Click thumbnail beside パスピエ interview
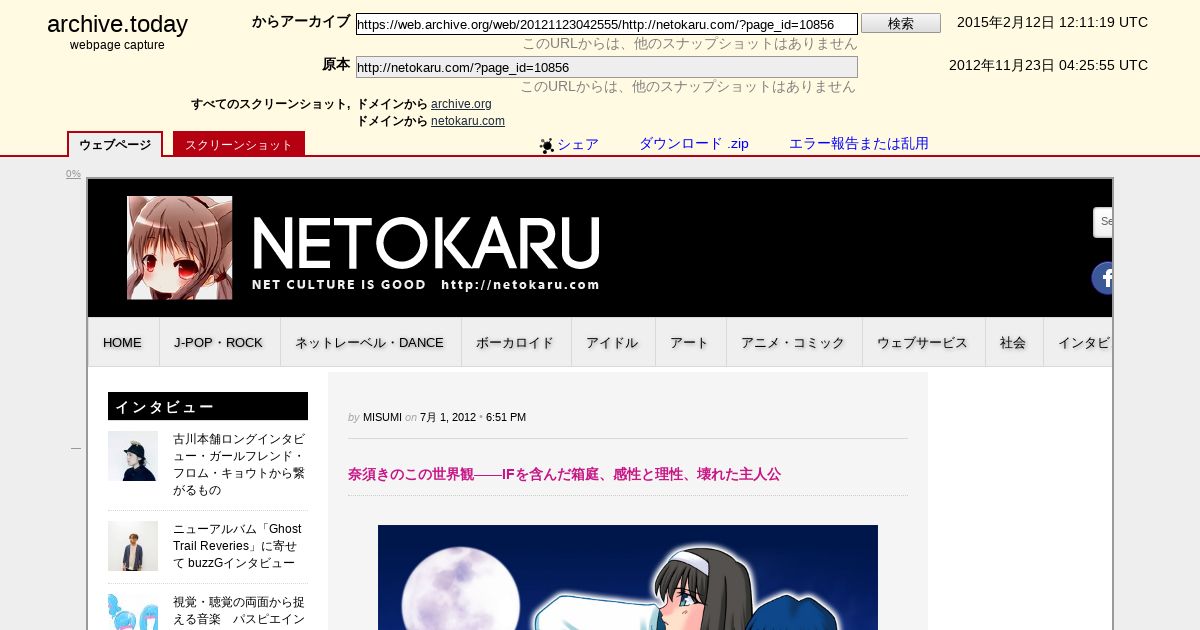Image resolution: width=1200 pixels, height=630 pixels. (x=133, y=612)
